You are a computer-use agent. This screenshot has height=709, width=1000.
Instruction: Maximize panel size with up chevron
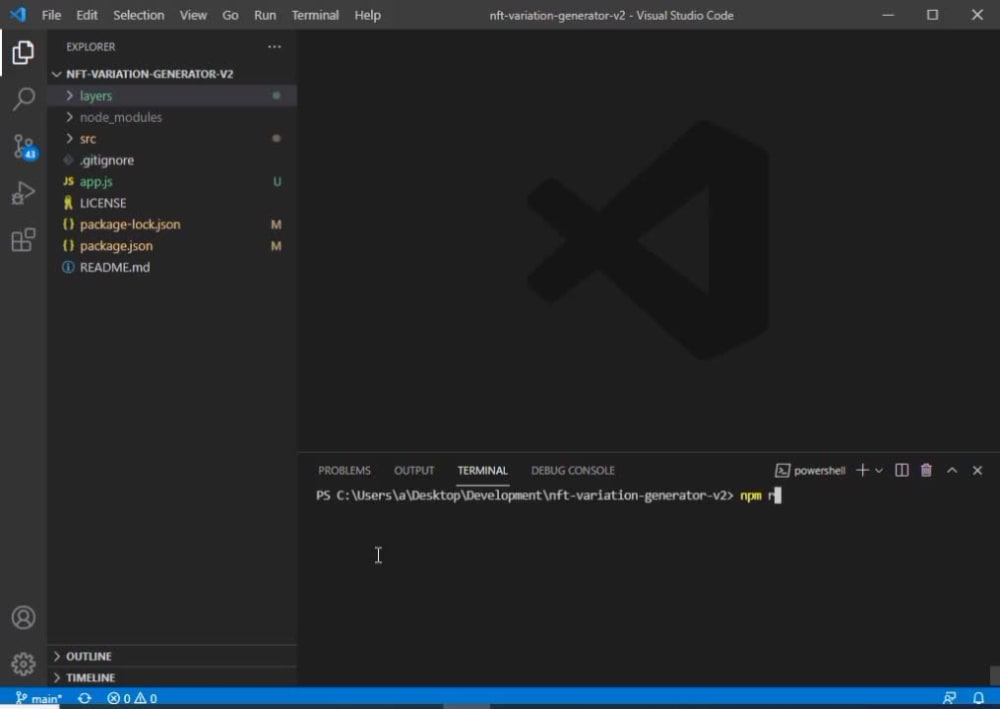952,470
